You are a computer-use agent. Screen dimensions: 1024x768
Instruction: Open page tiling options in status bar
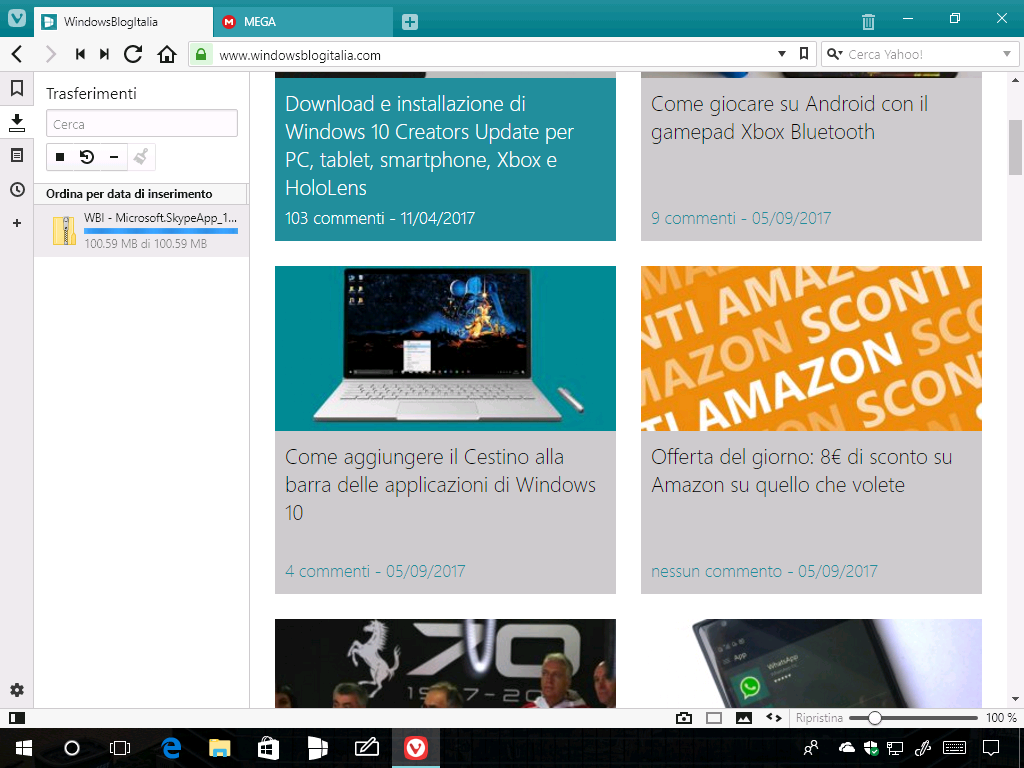coord(714,718)
